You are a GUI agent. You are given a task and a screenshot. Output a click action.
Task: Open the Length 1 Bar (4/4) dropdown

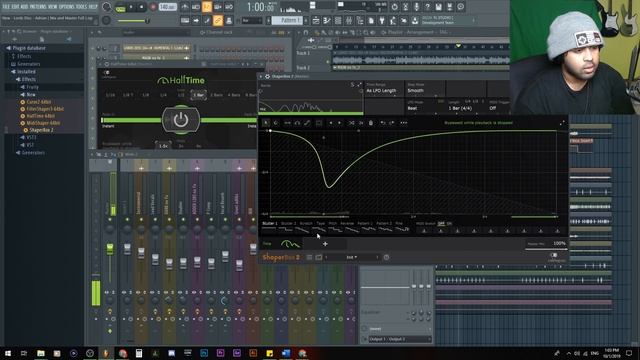pyautogui.click(x=465, y=108)
